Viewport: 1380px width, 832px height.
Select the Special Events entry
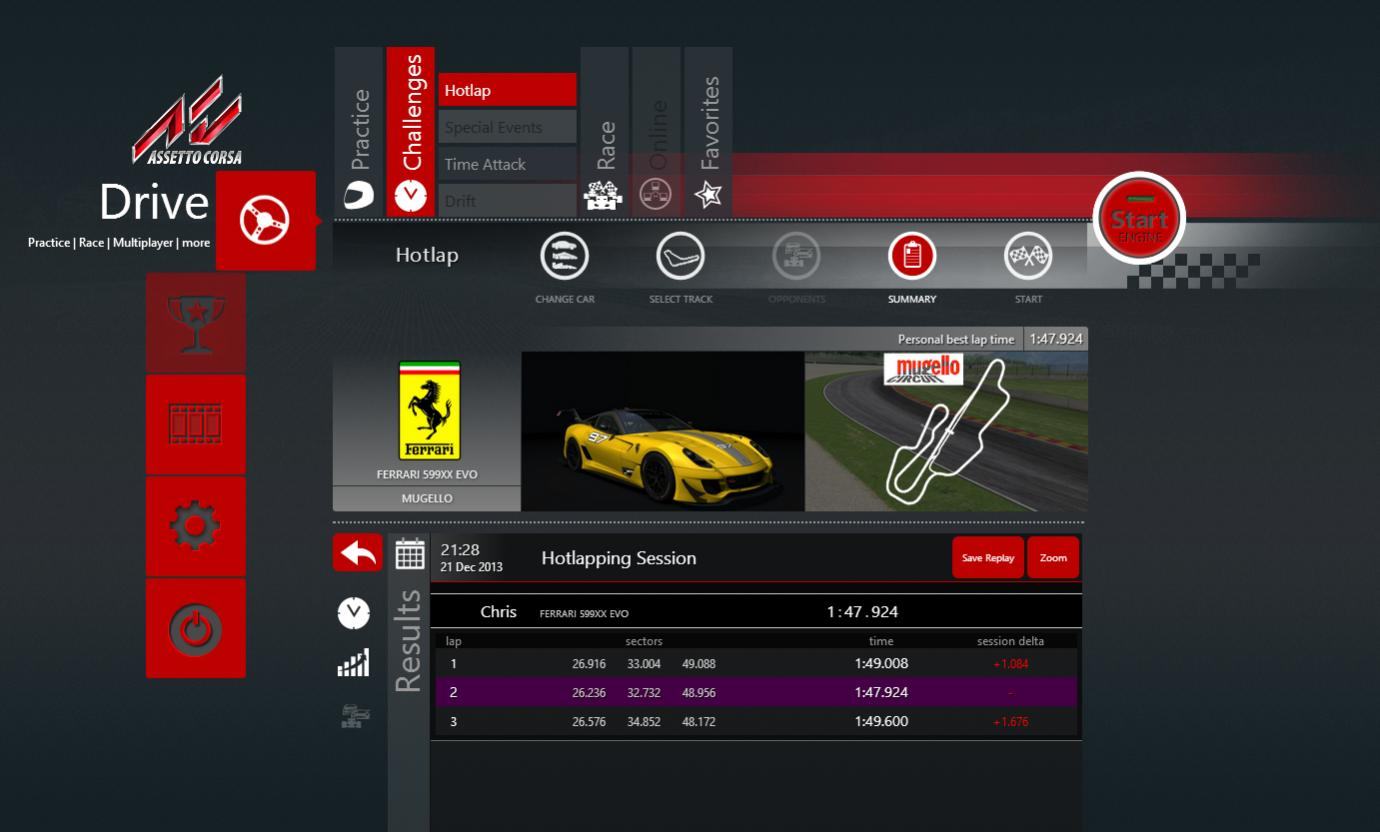507,127
